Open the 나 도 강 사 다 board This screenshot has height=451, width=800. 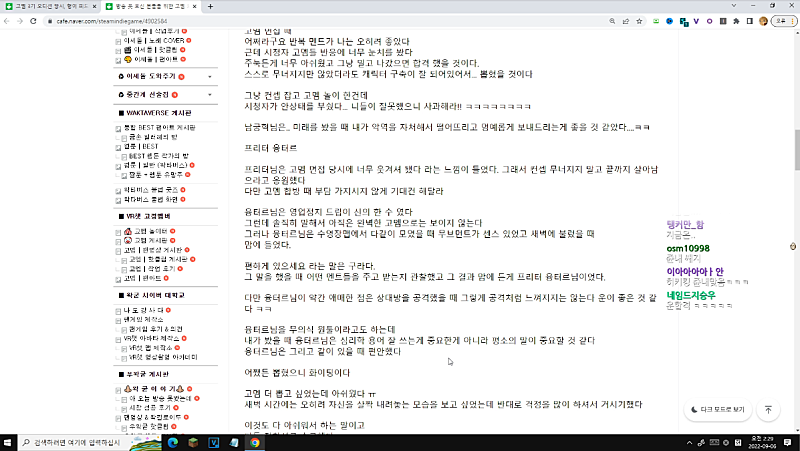(x=144, y=310)
